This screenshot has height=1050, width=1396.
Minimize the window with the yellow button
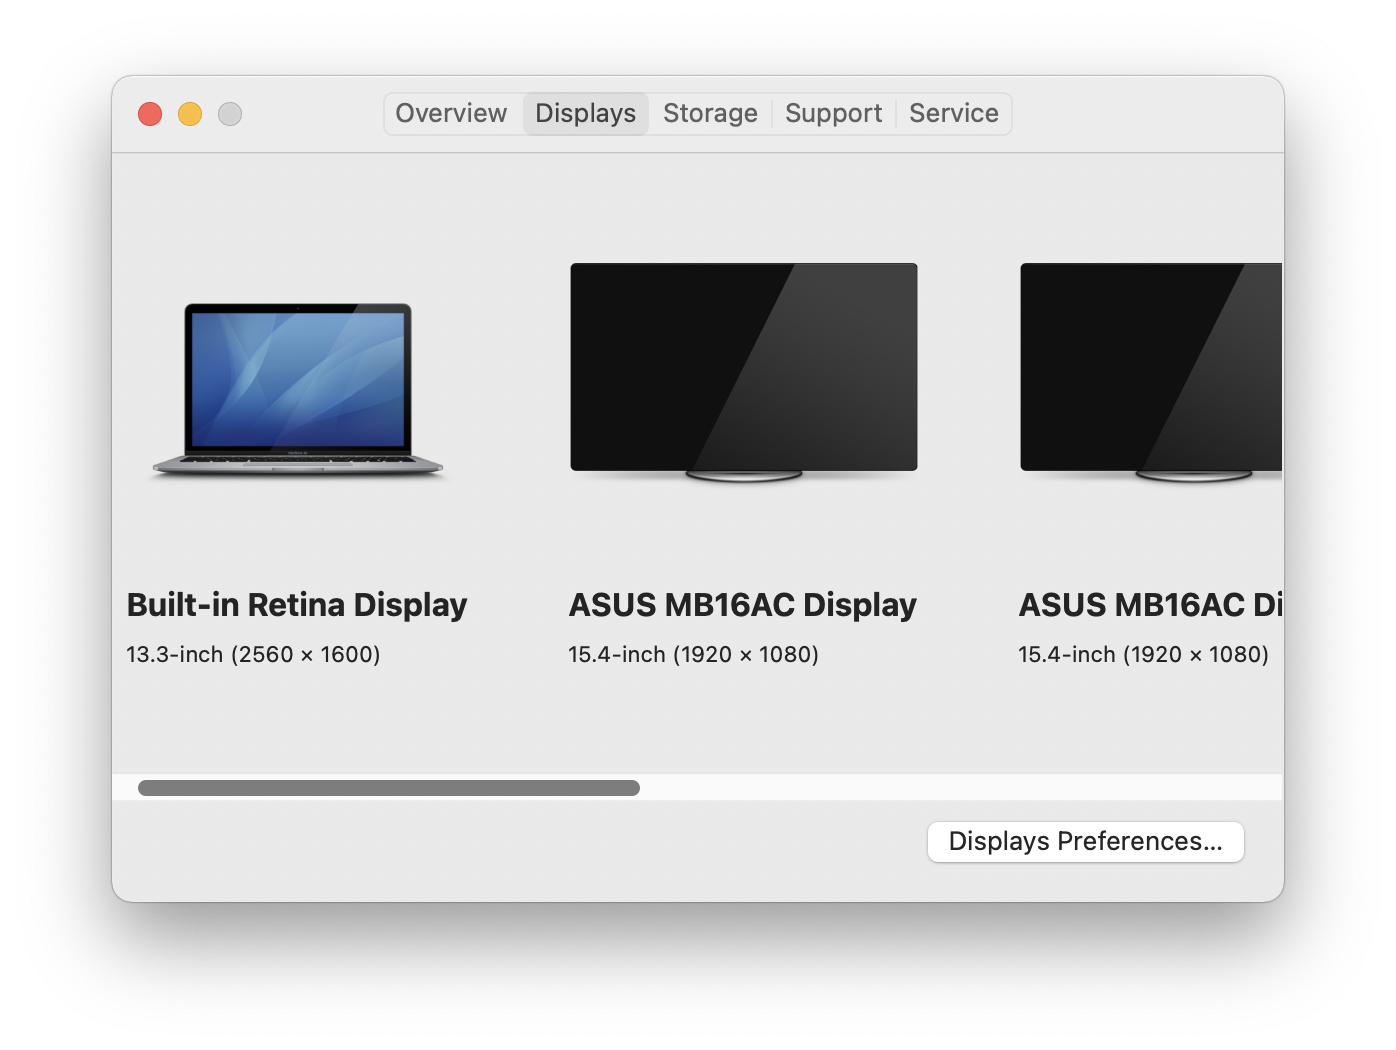(190, 114)
